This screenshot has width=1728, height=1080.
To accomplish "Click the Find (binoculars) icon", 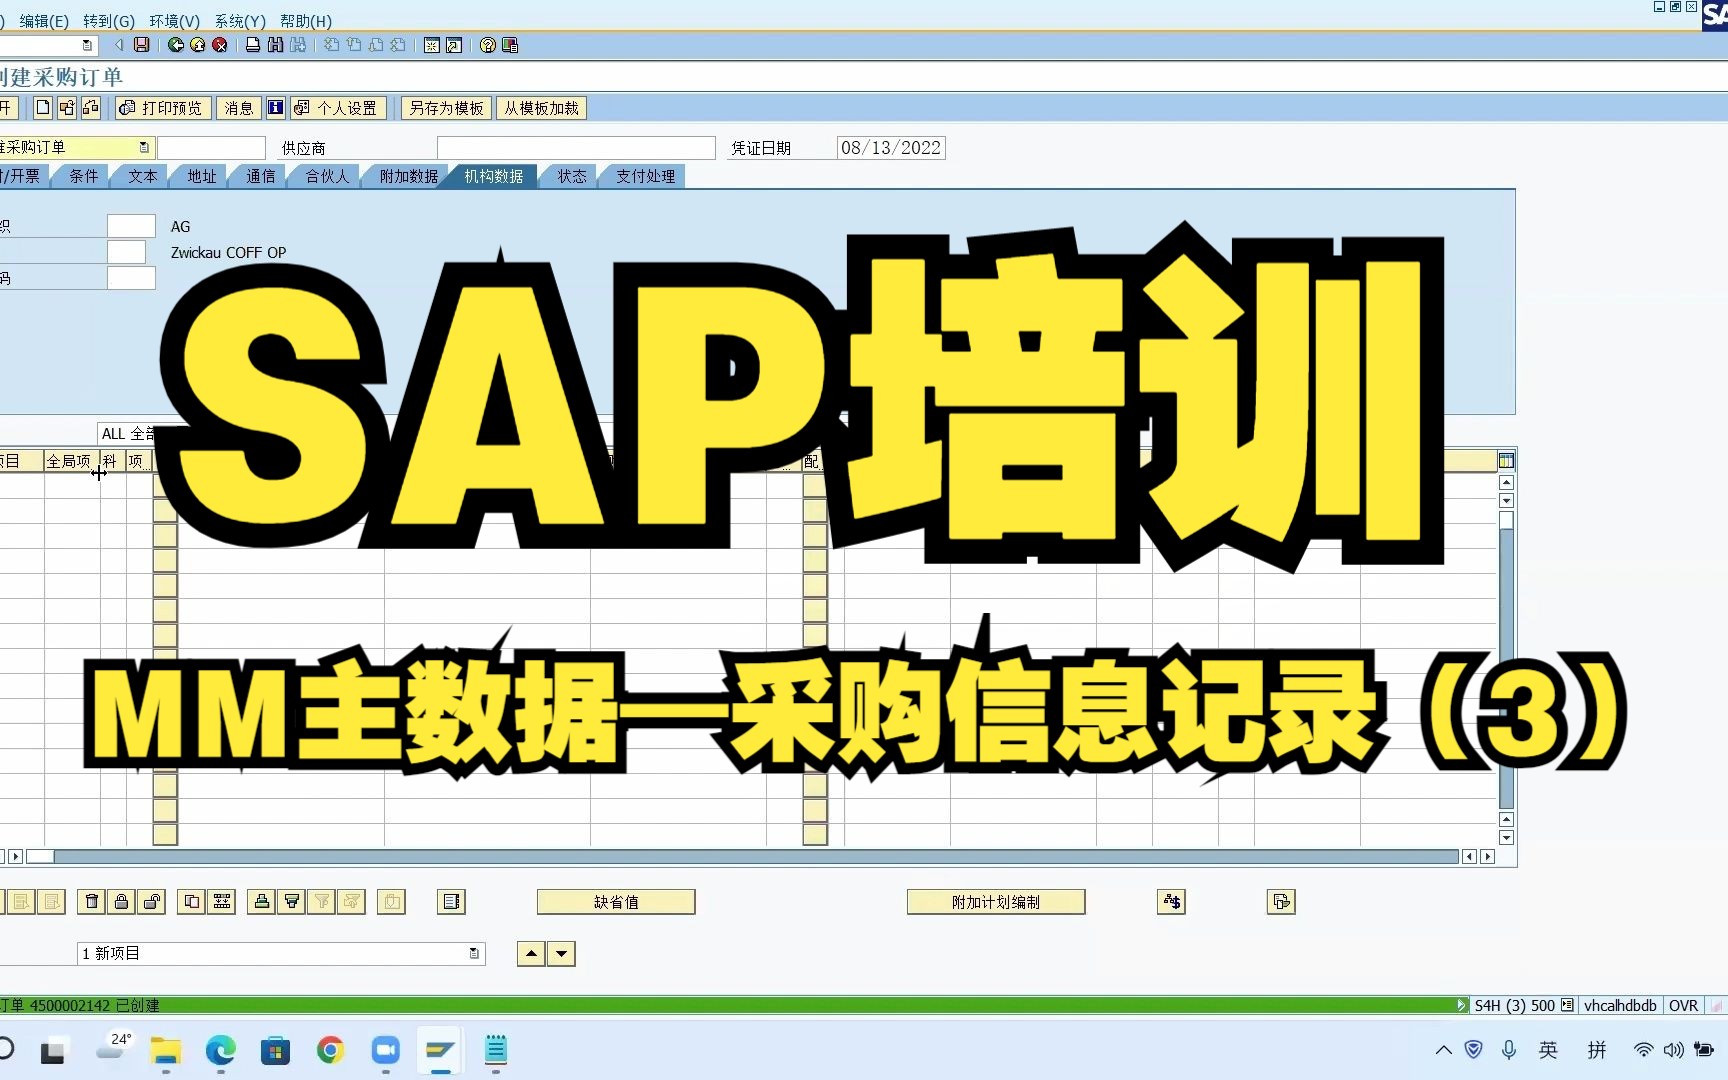I will tap(275, 45).
